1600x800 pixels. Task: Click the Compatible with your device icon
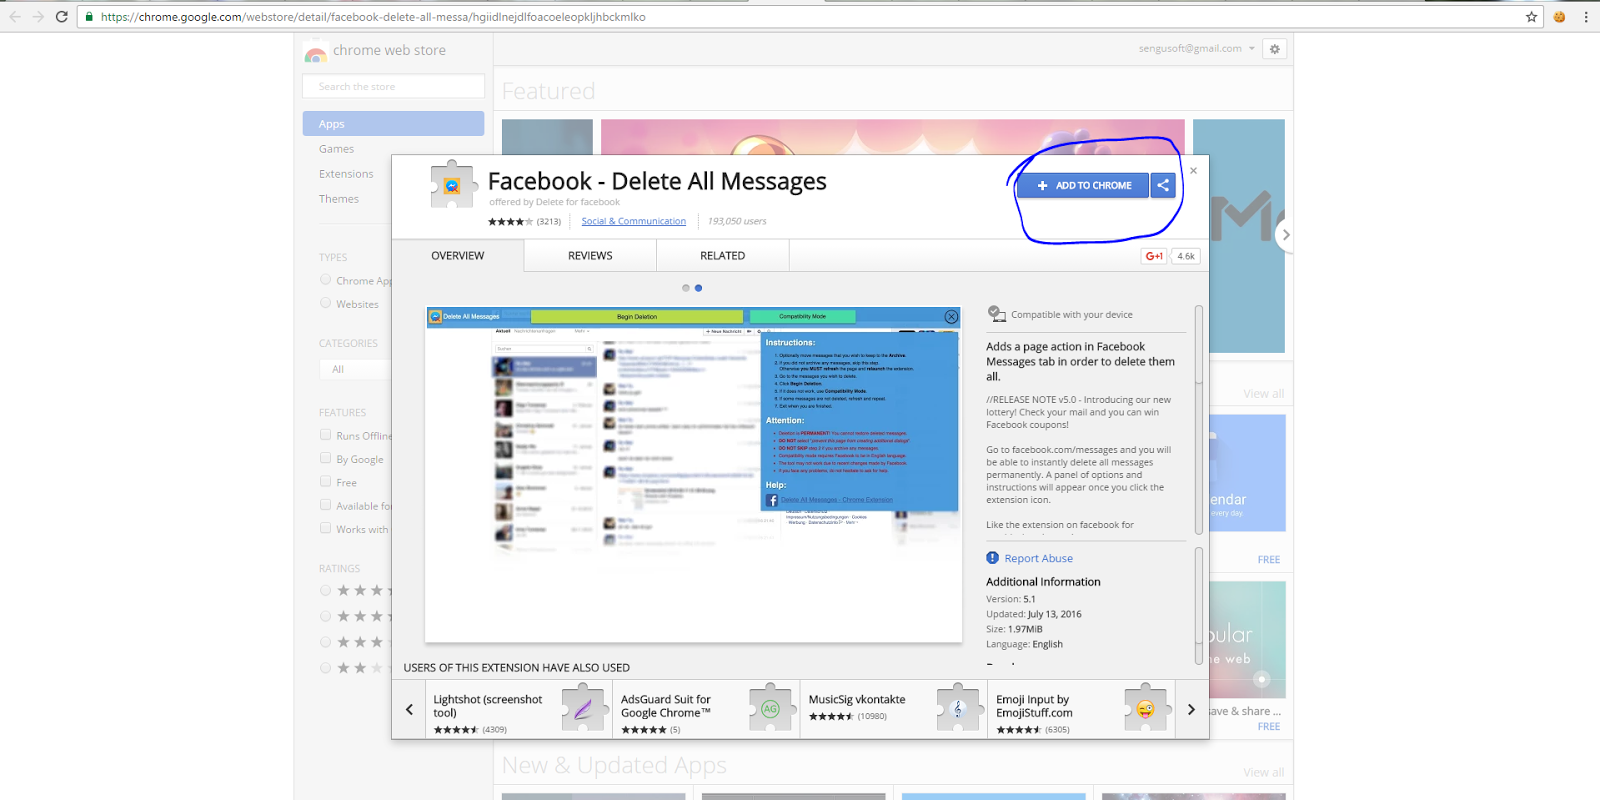click(996, 314)
